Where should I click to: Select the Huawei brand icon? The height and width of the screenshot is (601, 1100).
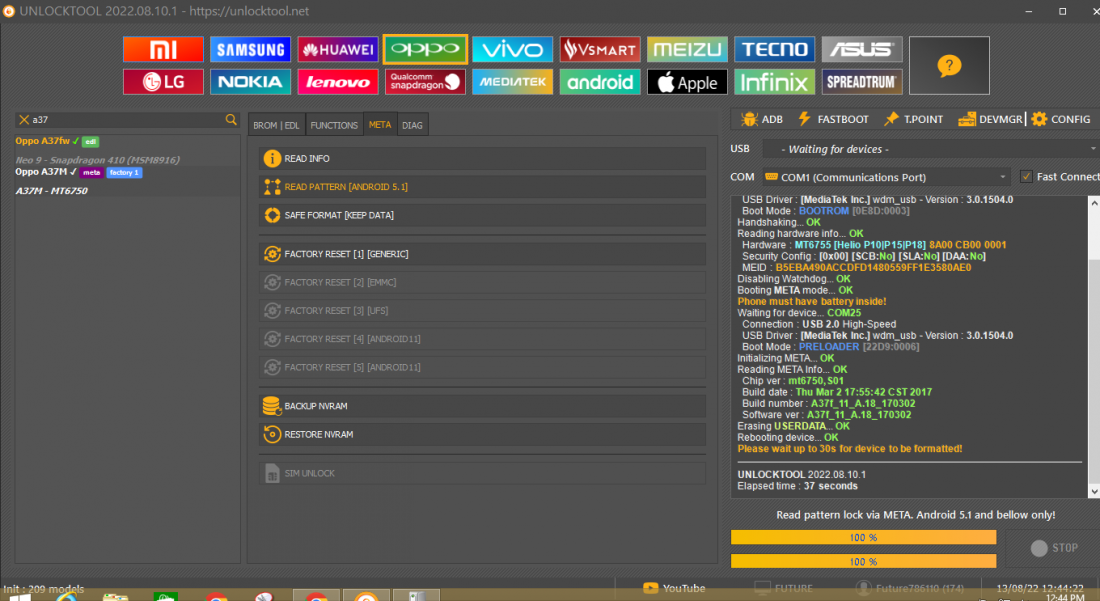[x=338, y=49]
